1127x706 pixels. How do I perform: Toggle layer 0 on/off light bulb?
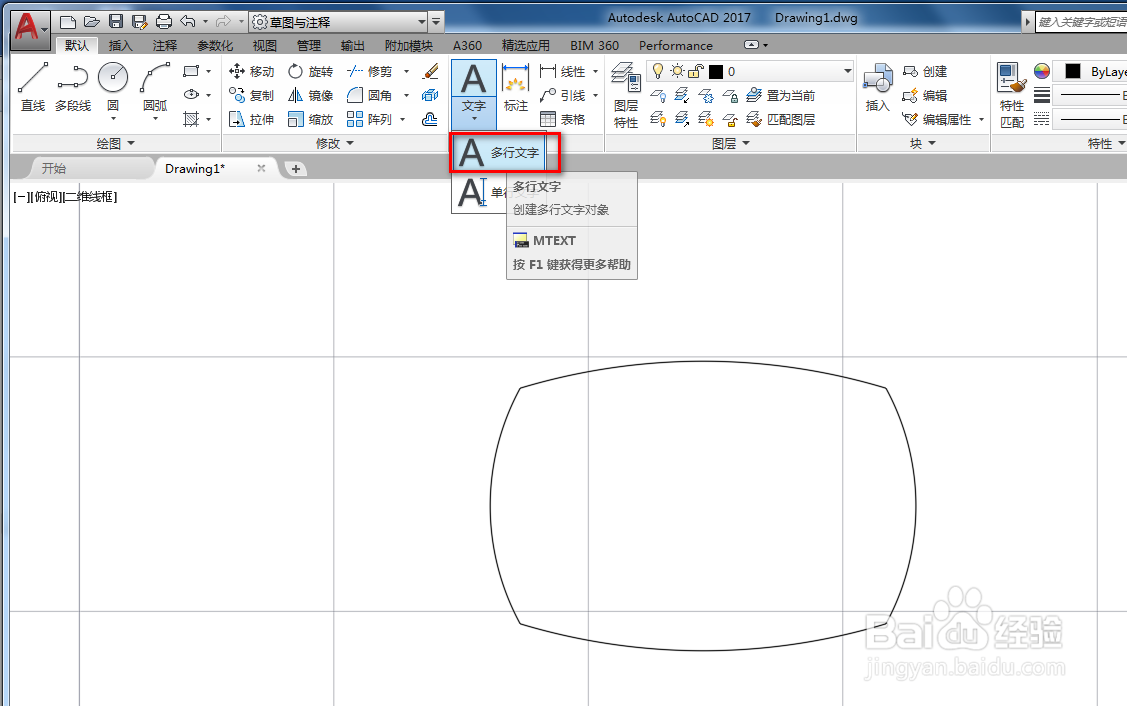657,70
